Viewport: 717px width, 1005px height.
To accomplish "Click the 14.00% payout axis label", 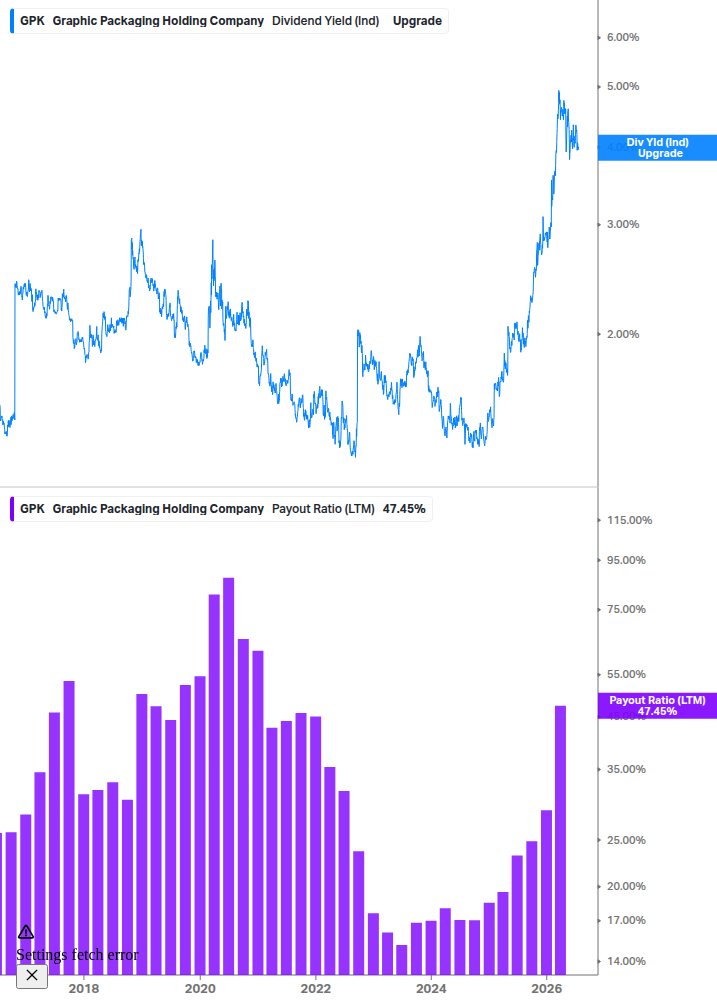I will pos(626,961).
